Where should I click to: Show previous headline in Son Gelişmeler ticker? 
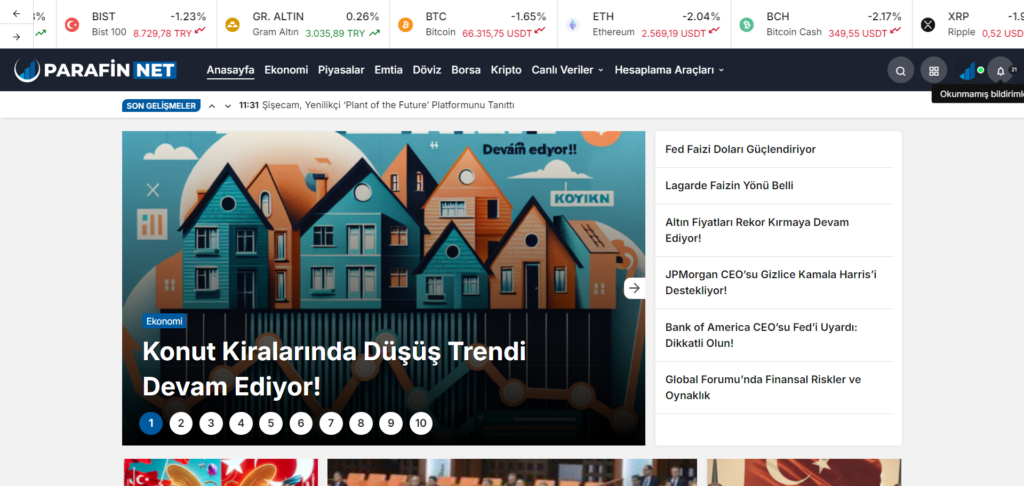[x=212, y=106]
